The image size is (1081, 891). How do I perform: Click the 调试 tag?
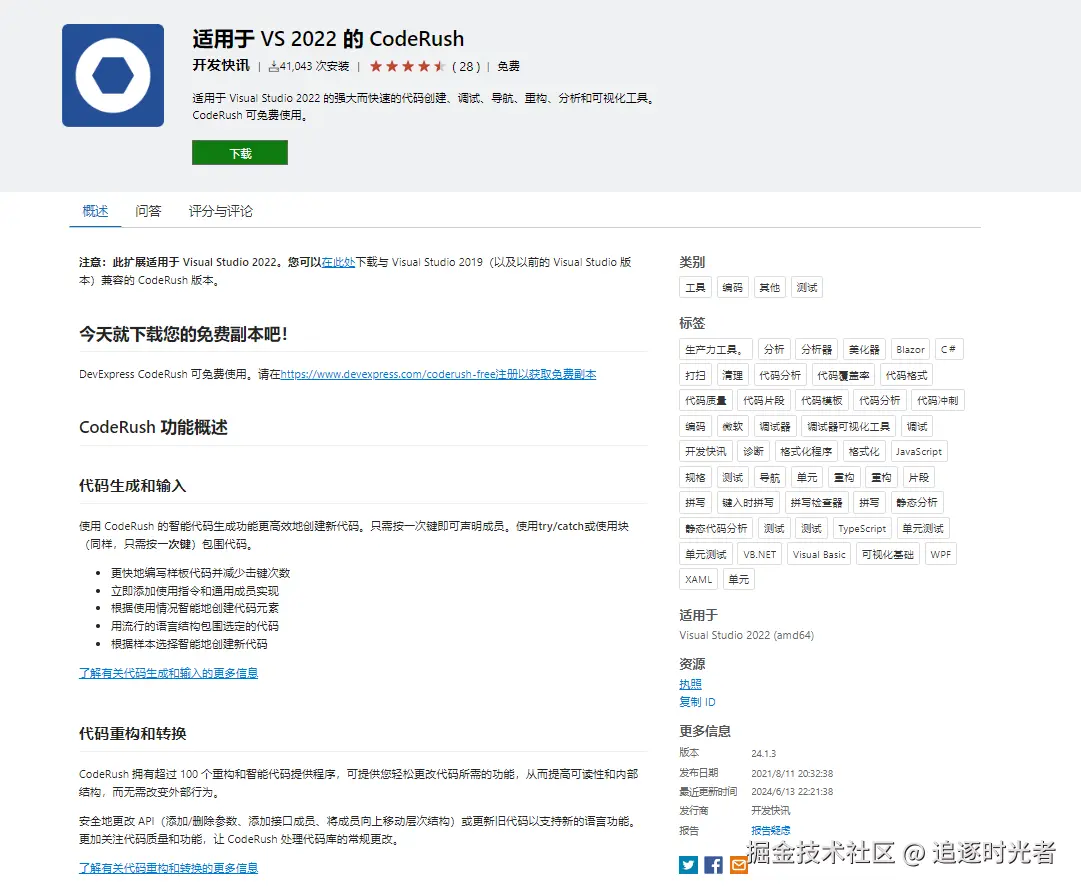coord(917,426)
